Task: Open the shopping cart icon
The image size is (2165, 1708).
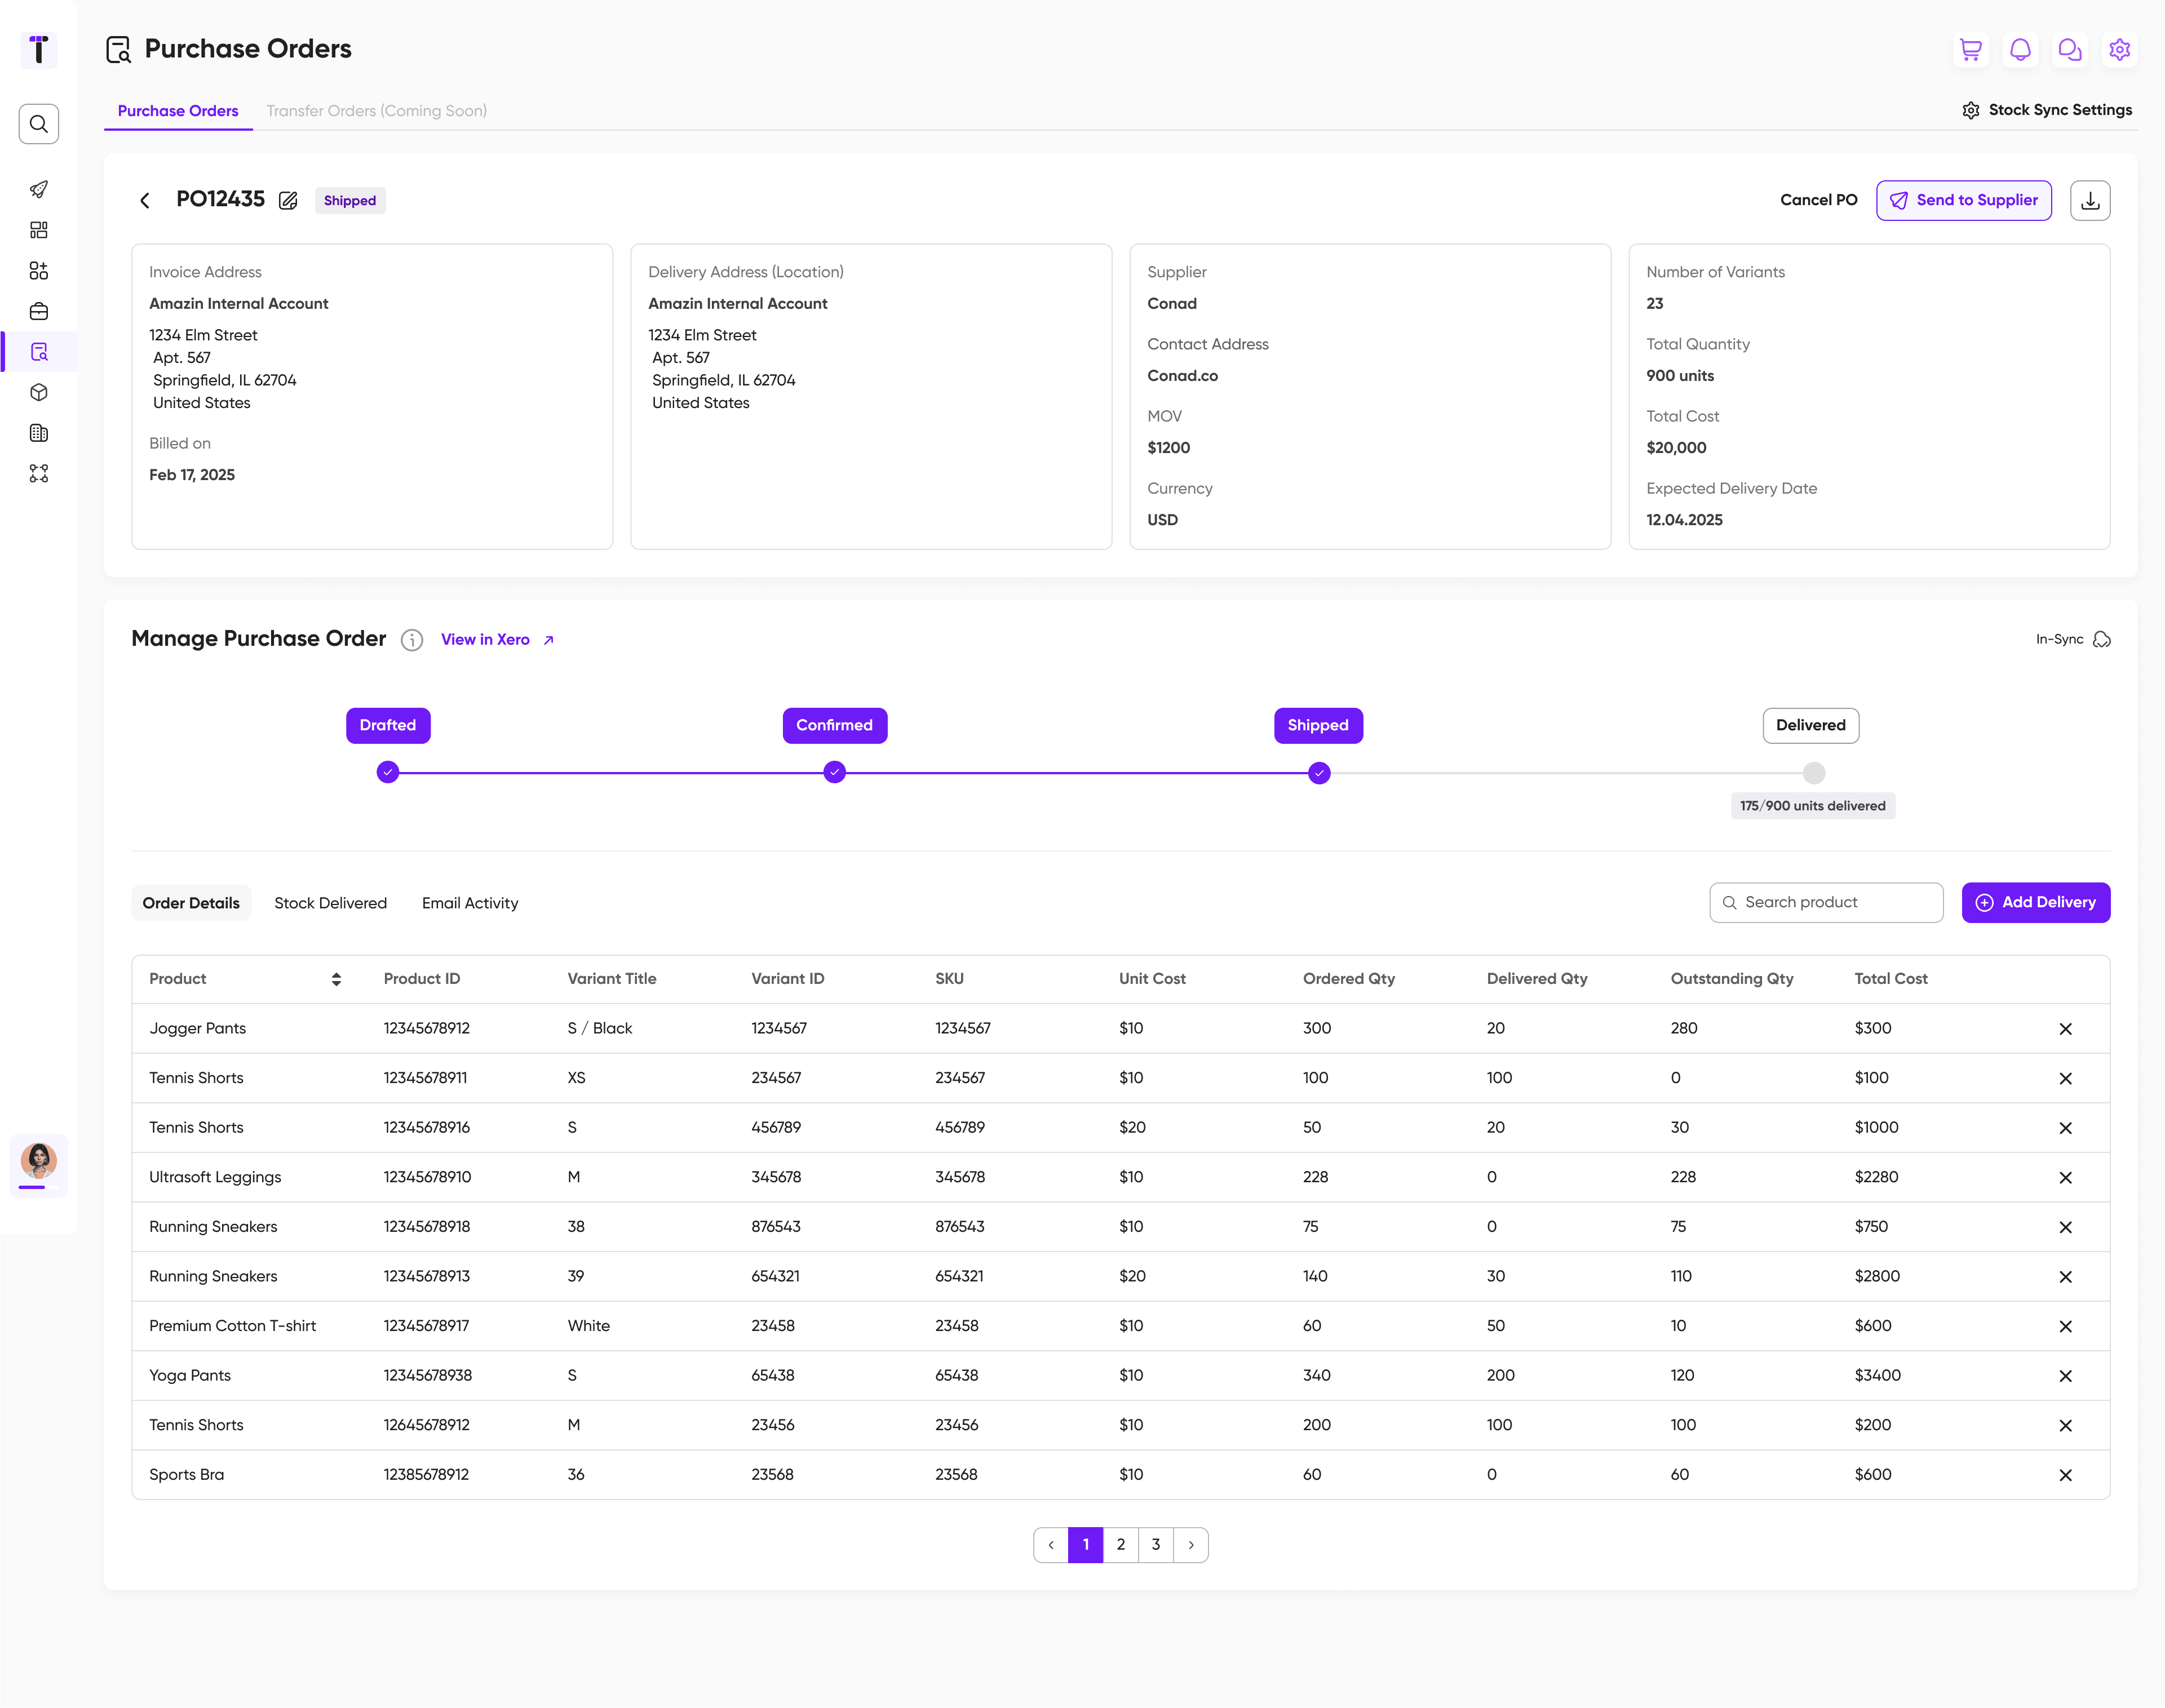Action: [x=1971, y=49]
